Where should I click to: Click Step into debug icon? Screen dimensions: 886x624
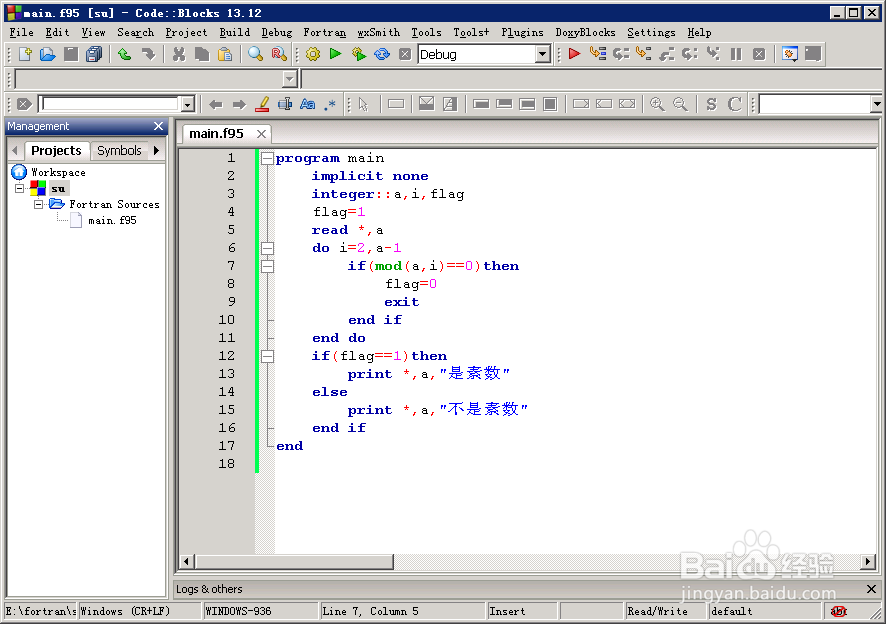coord(644,54)
